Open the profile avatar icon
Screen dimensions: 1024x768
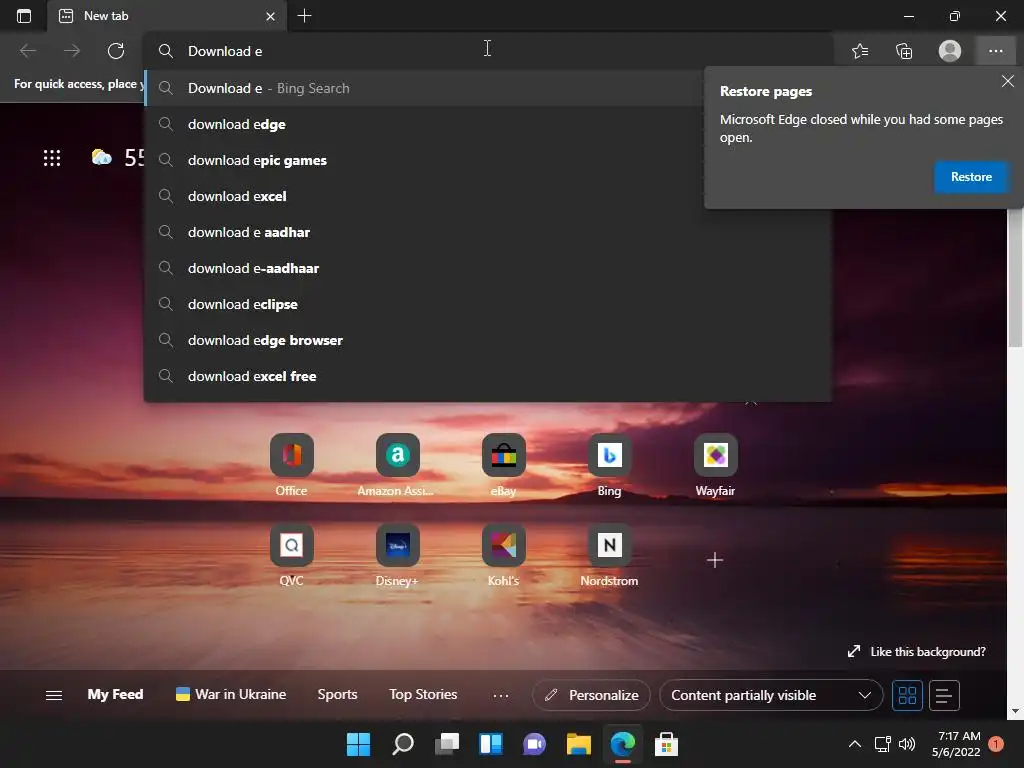click(x=950, y=51)
